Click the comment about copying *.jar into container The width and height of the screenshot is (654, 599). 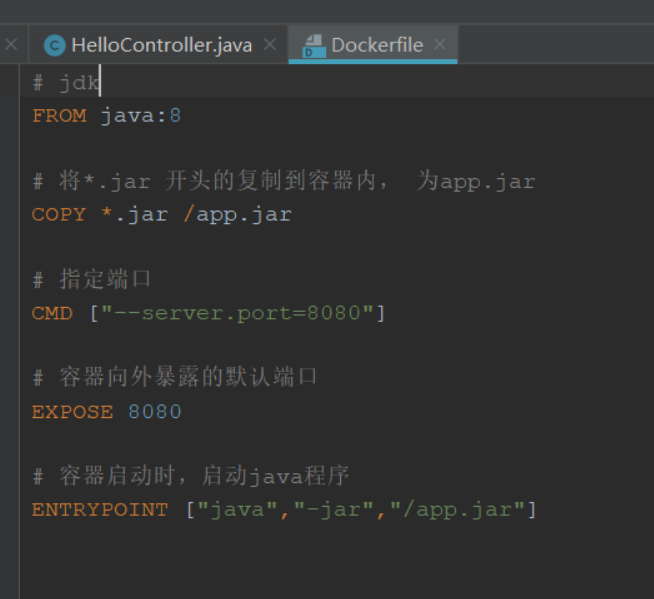tap(284, 181)
